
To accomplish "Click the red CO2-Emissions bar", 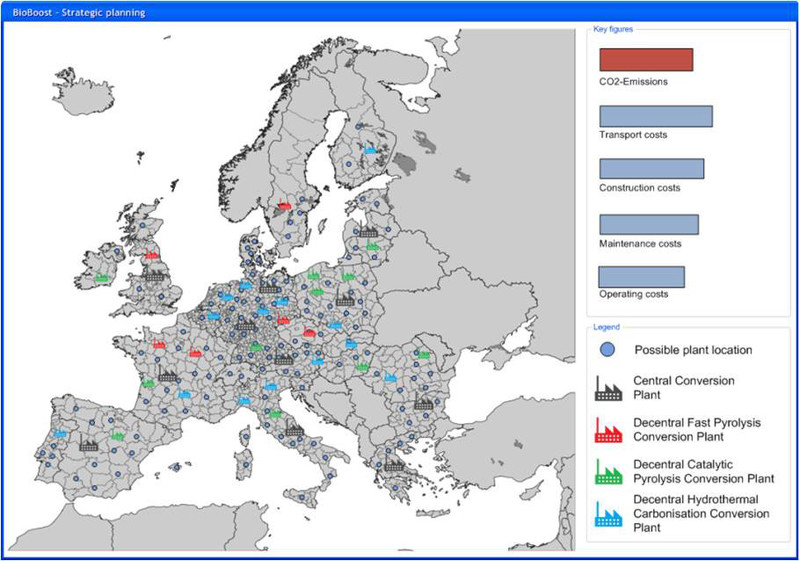I will coord(646,60).
